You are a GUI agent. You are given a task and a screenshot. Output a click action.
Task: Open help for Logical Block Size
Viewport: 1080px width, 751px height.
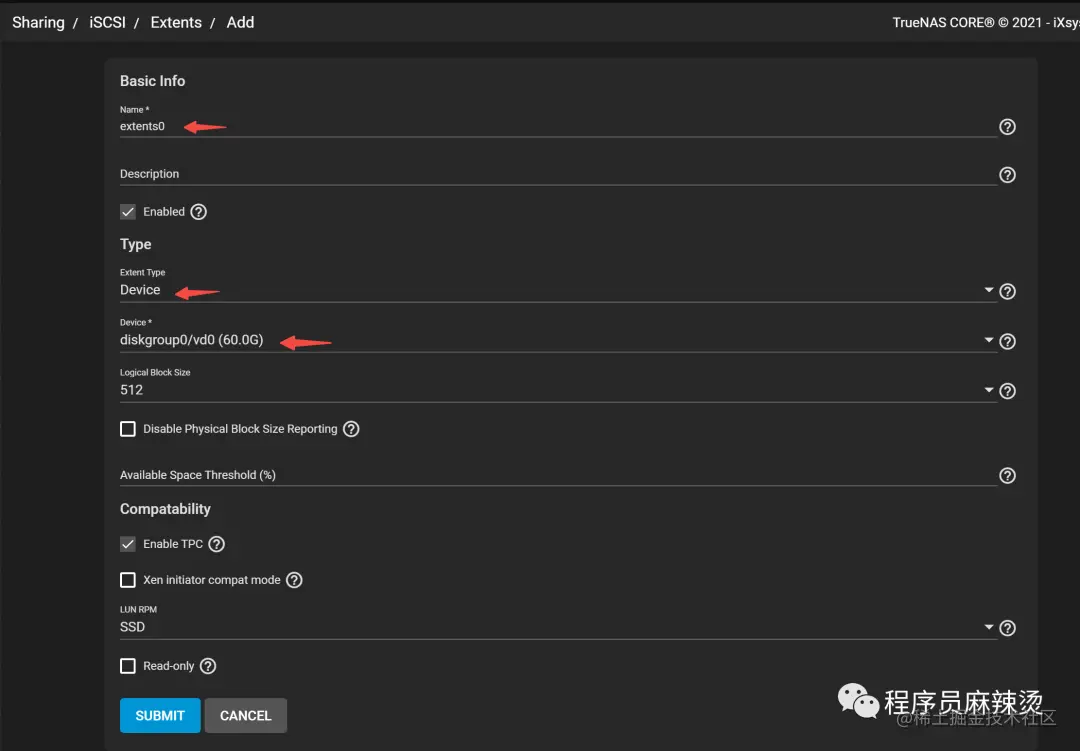(x=1007, y=391)
